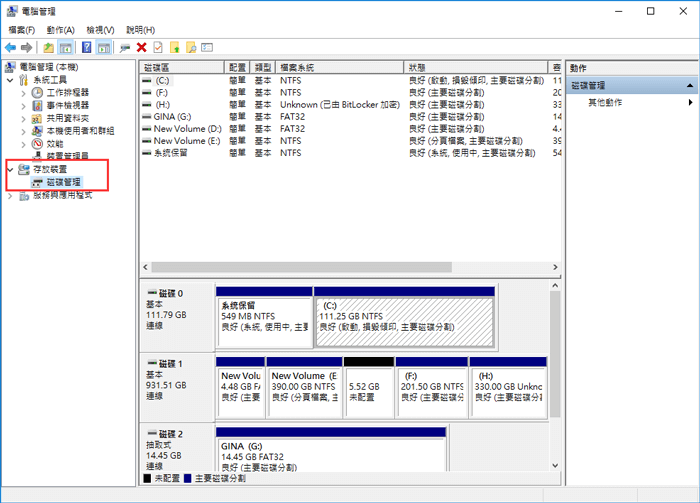Click the disk pane vertical scrollbar up arrow
This screenshot has height=503, width=700.
[x=555, y=286]
